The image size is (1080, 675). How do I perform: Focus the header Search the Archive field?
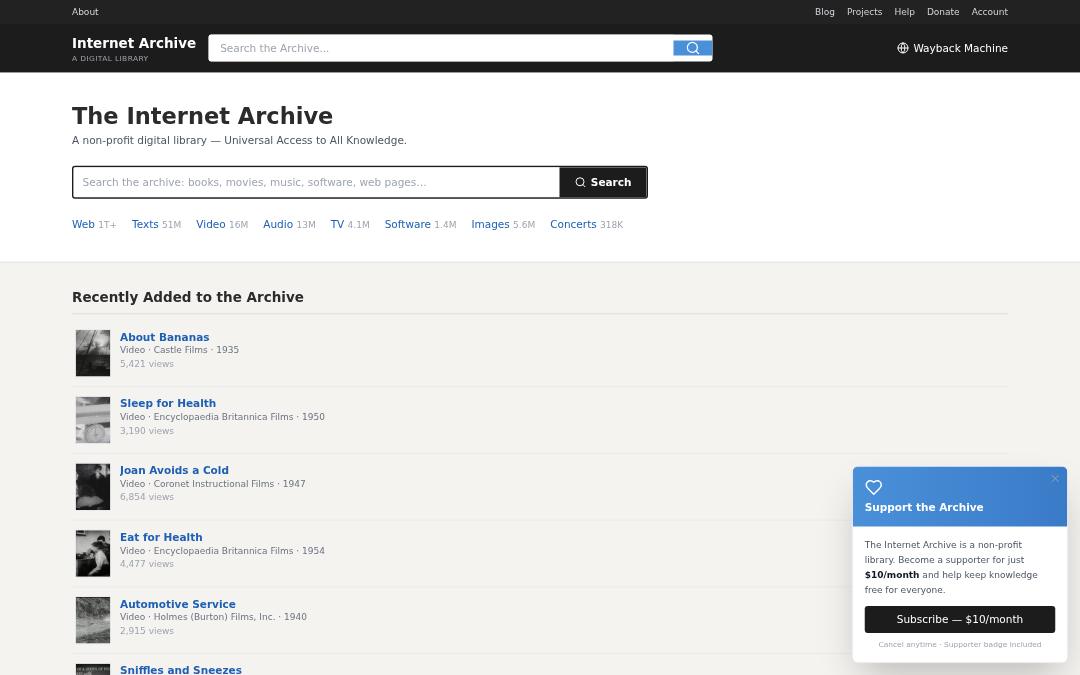(441, 48)
